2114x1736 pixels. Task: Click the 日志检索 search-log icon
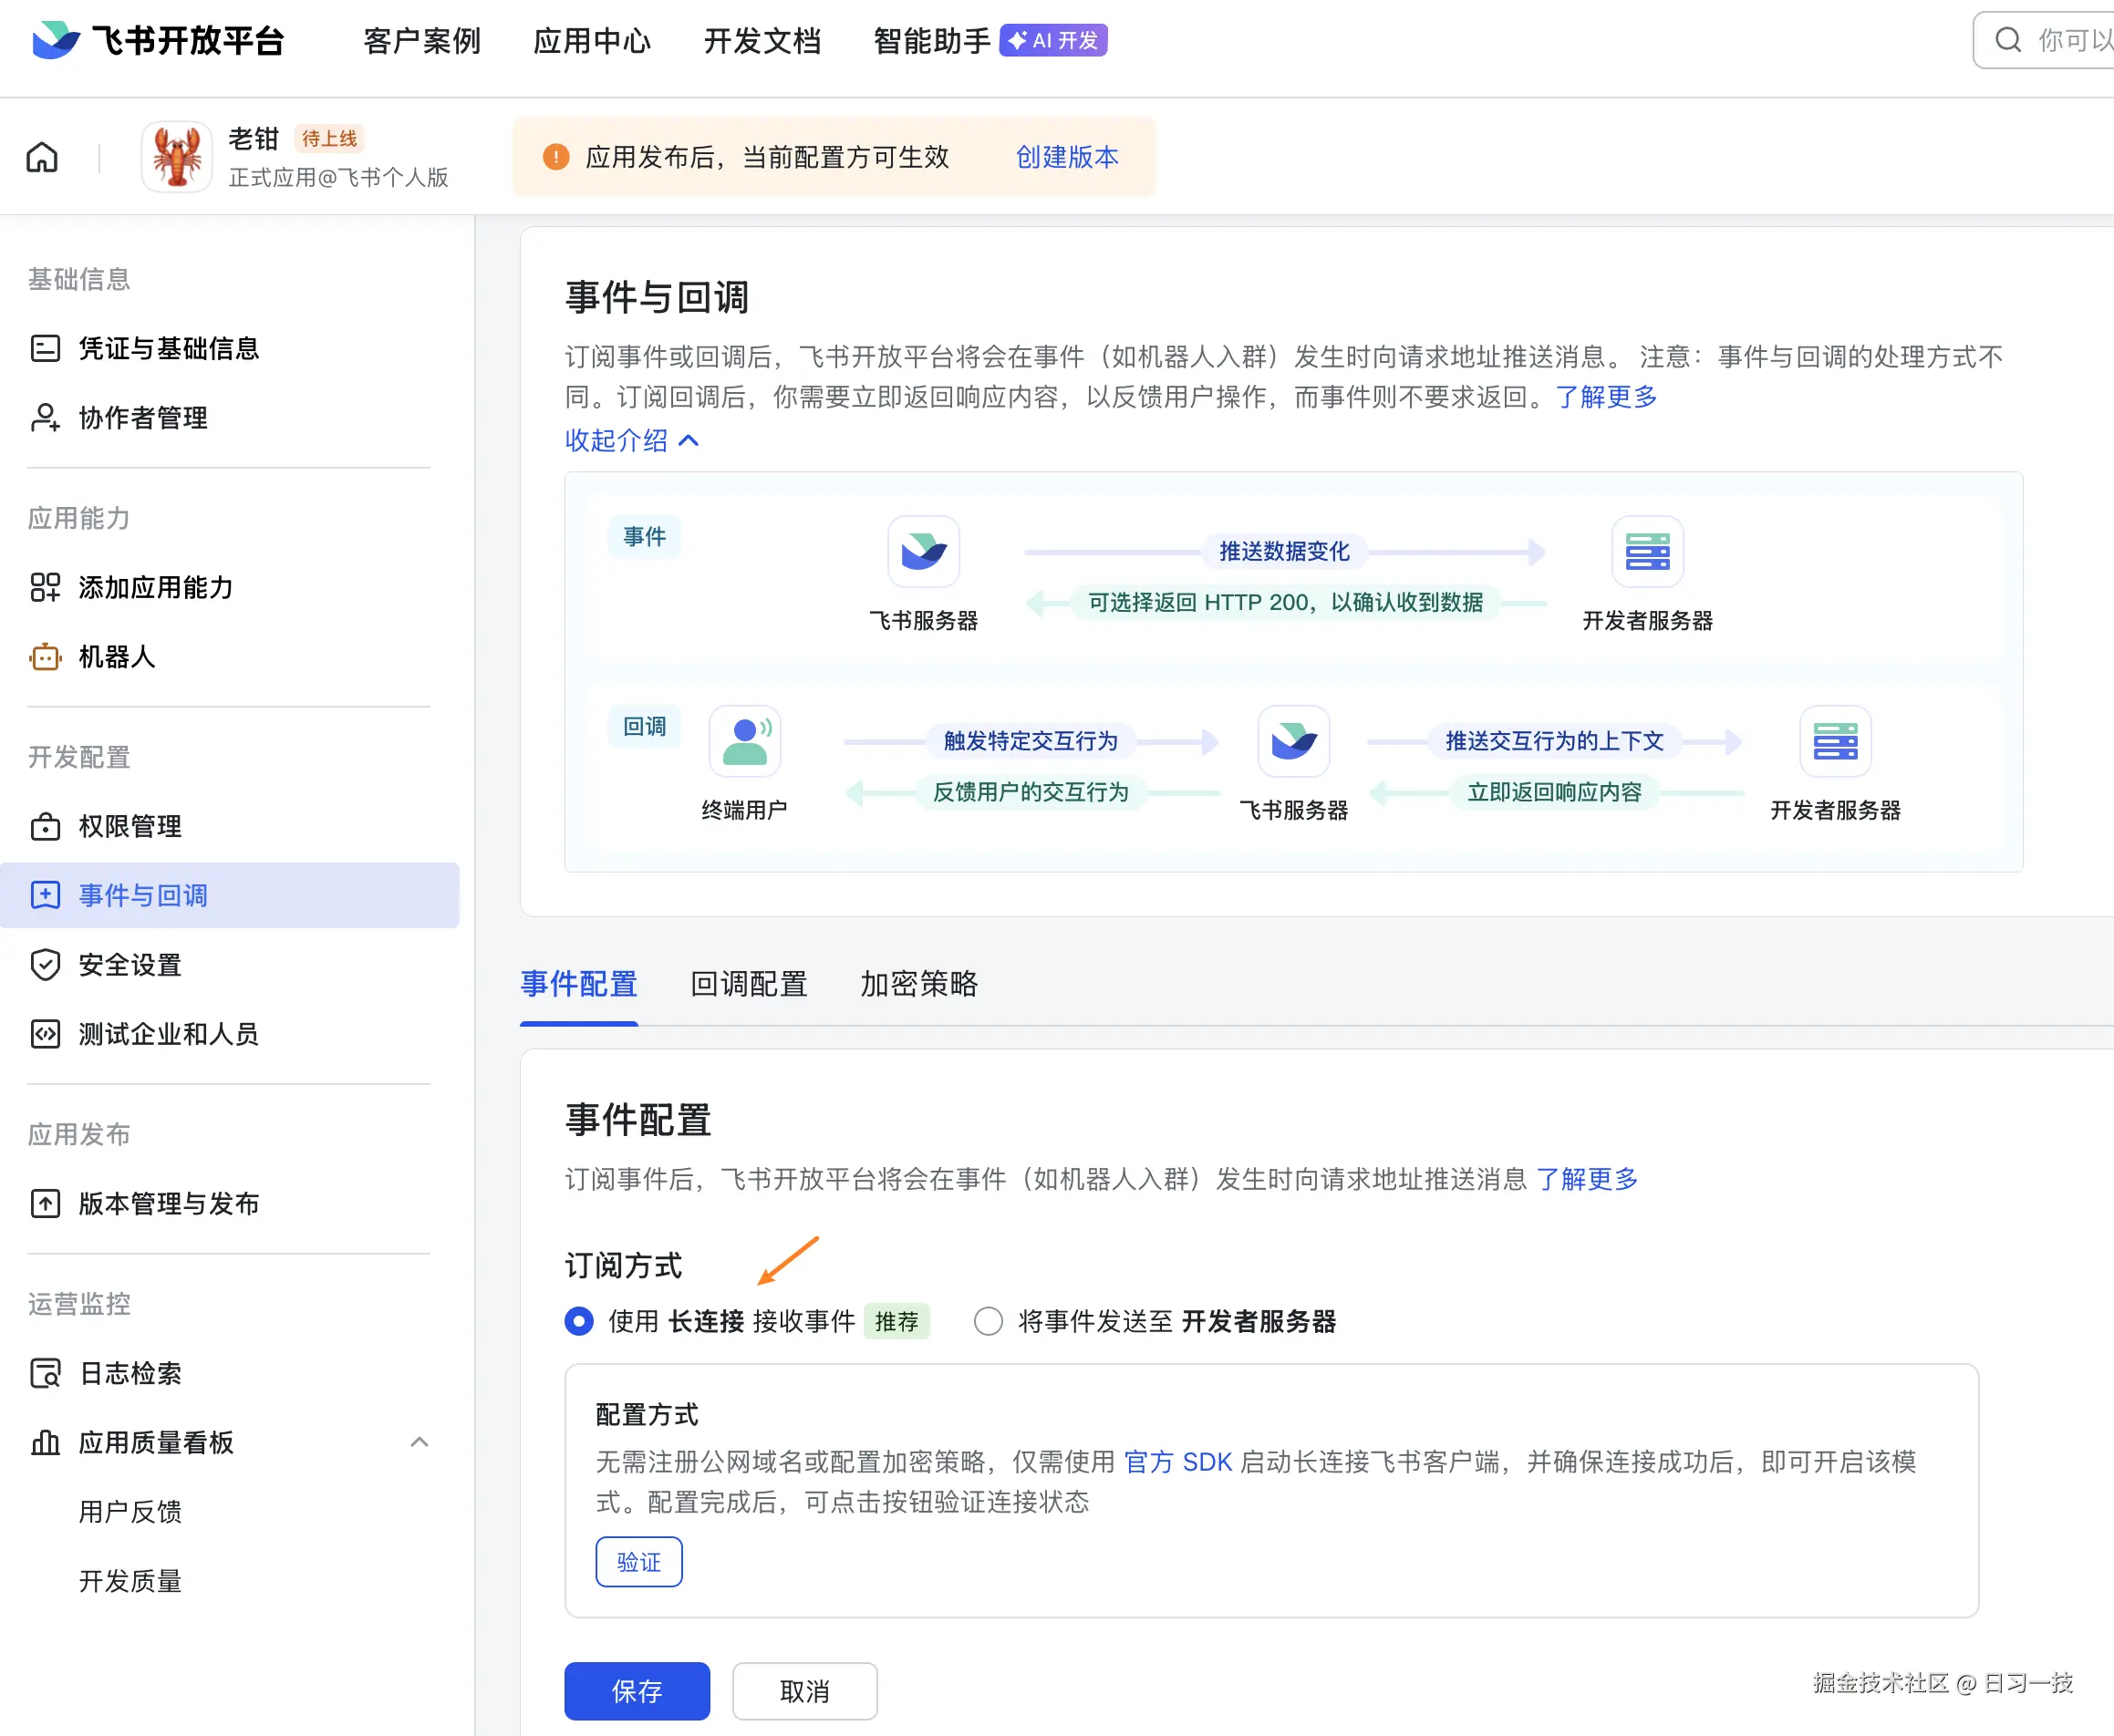point(45,1373)
